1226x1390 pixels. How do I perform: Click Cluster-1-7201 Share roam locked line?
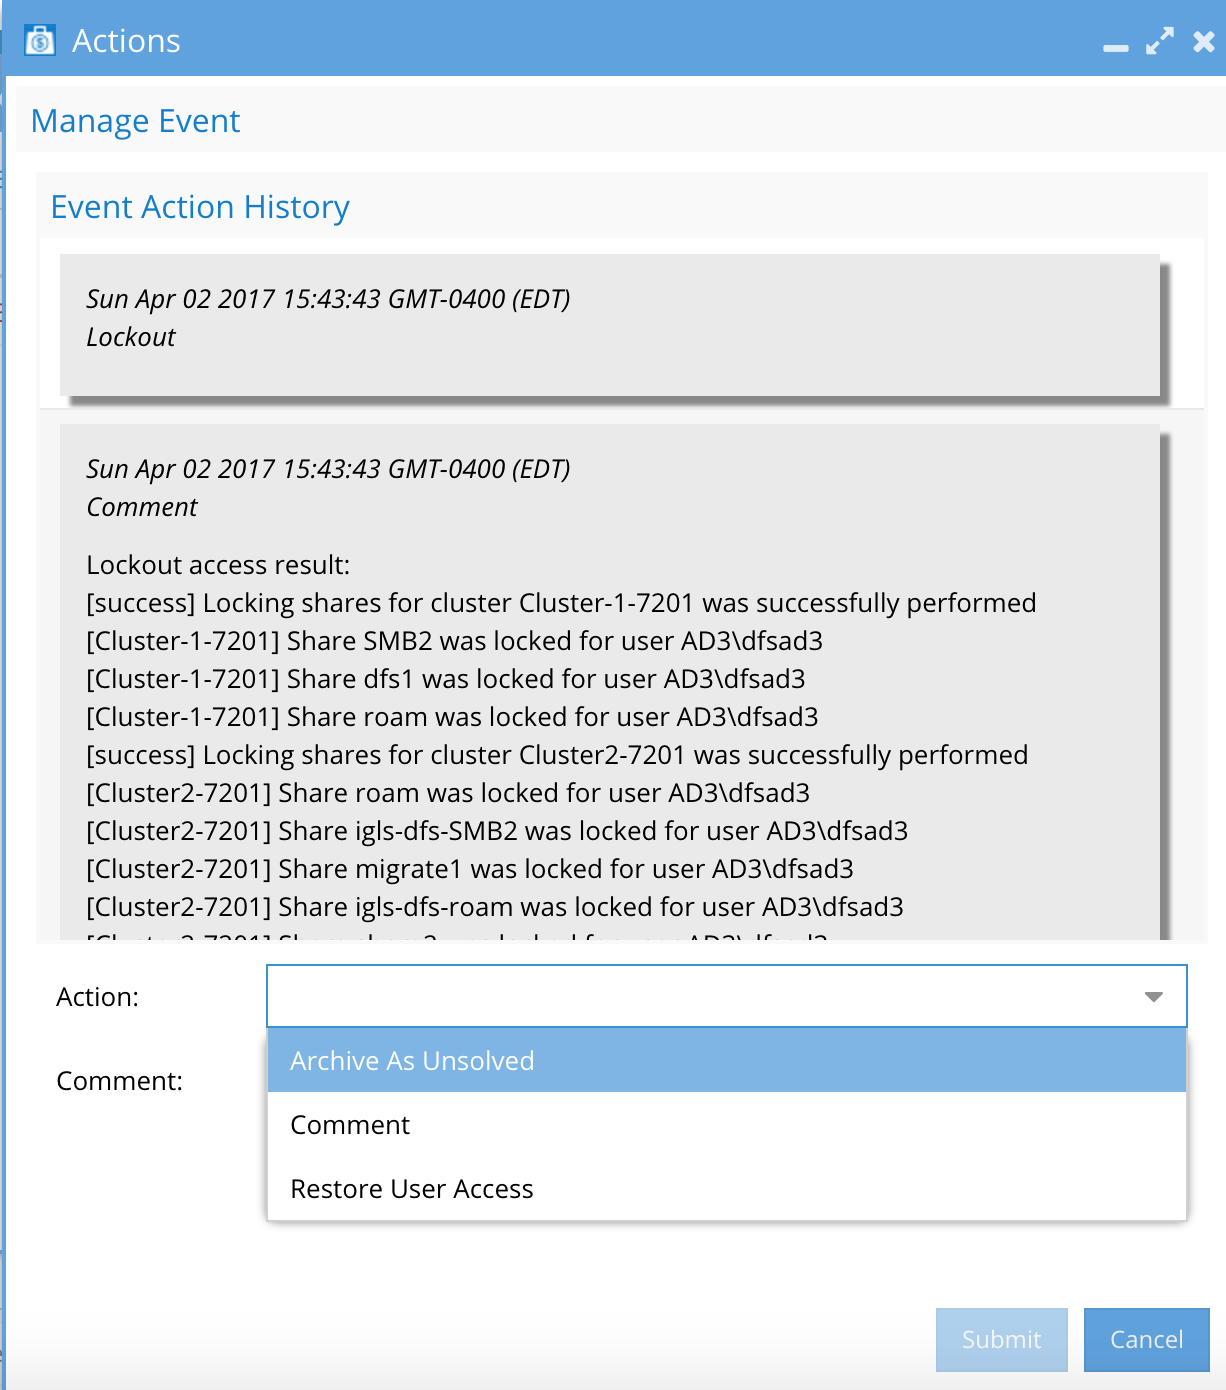[x=452, y=717]
